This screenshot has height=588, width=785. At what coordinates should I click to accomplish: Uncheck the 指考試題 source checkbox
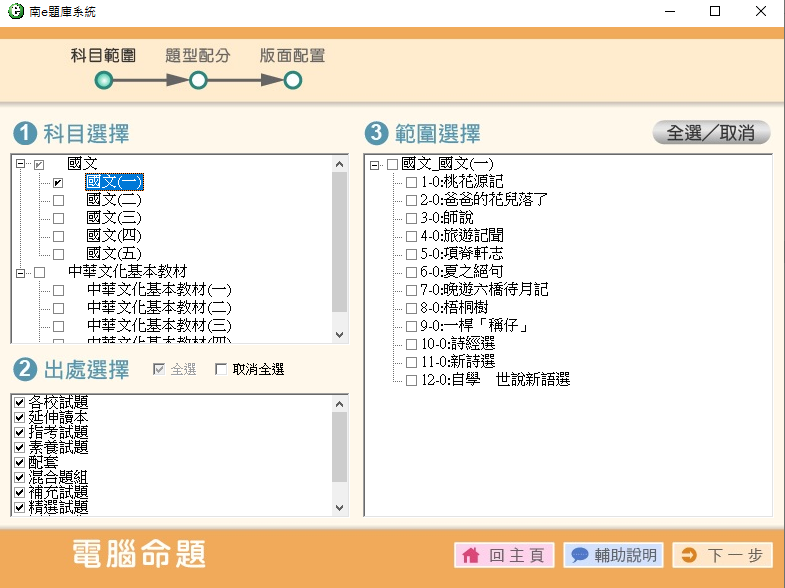click(19, 432)
